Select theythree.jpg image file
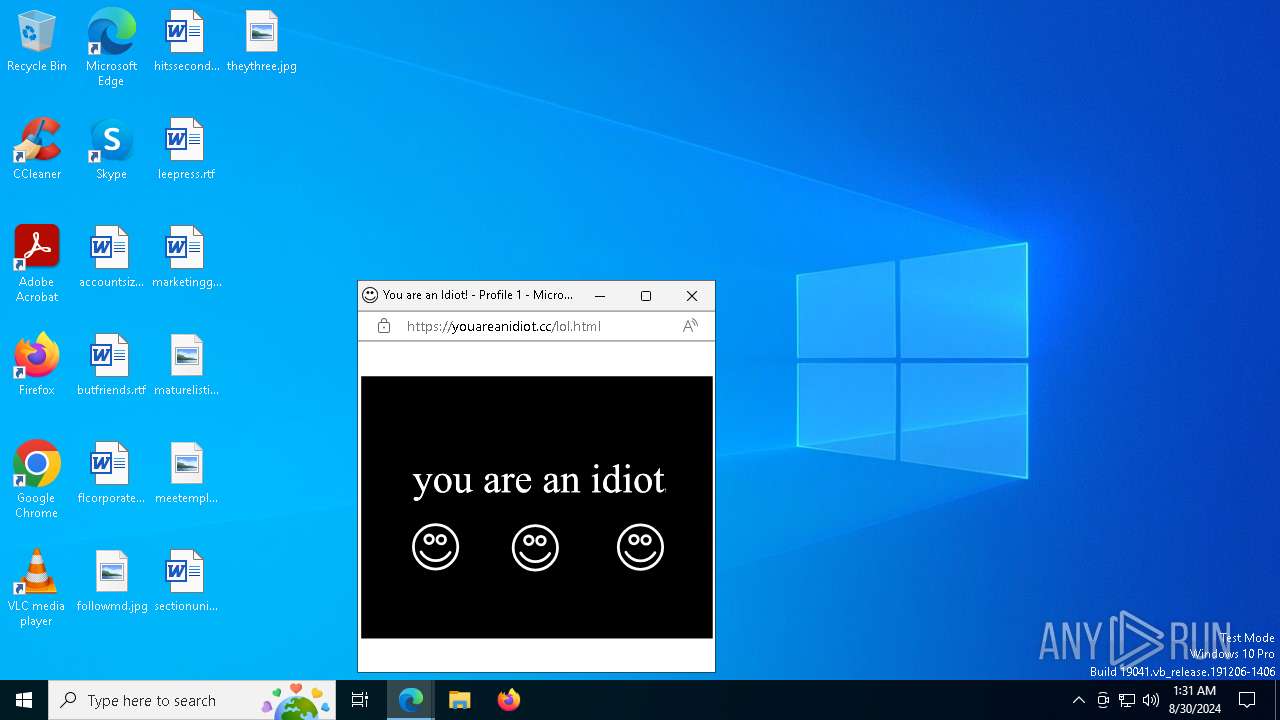 [x=261, y=42]
